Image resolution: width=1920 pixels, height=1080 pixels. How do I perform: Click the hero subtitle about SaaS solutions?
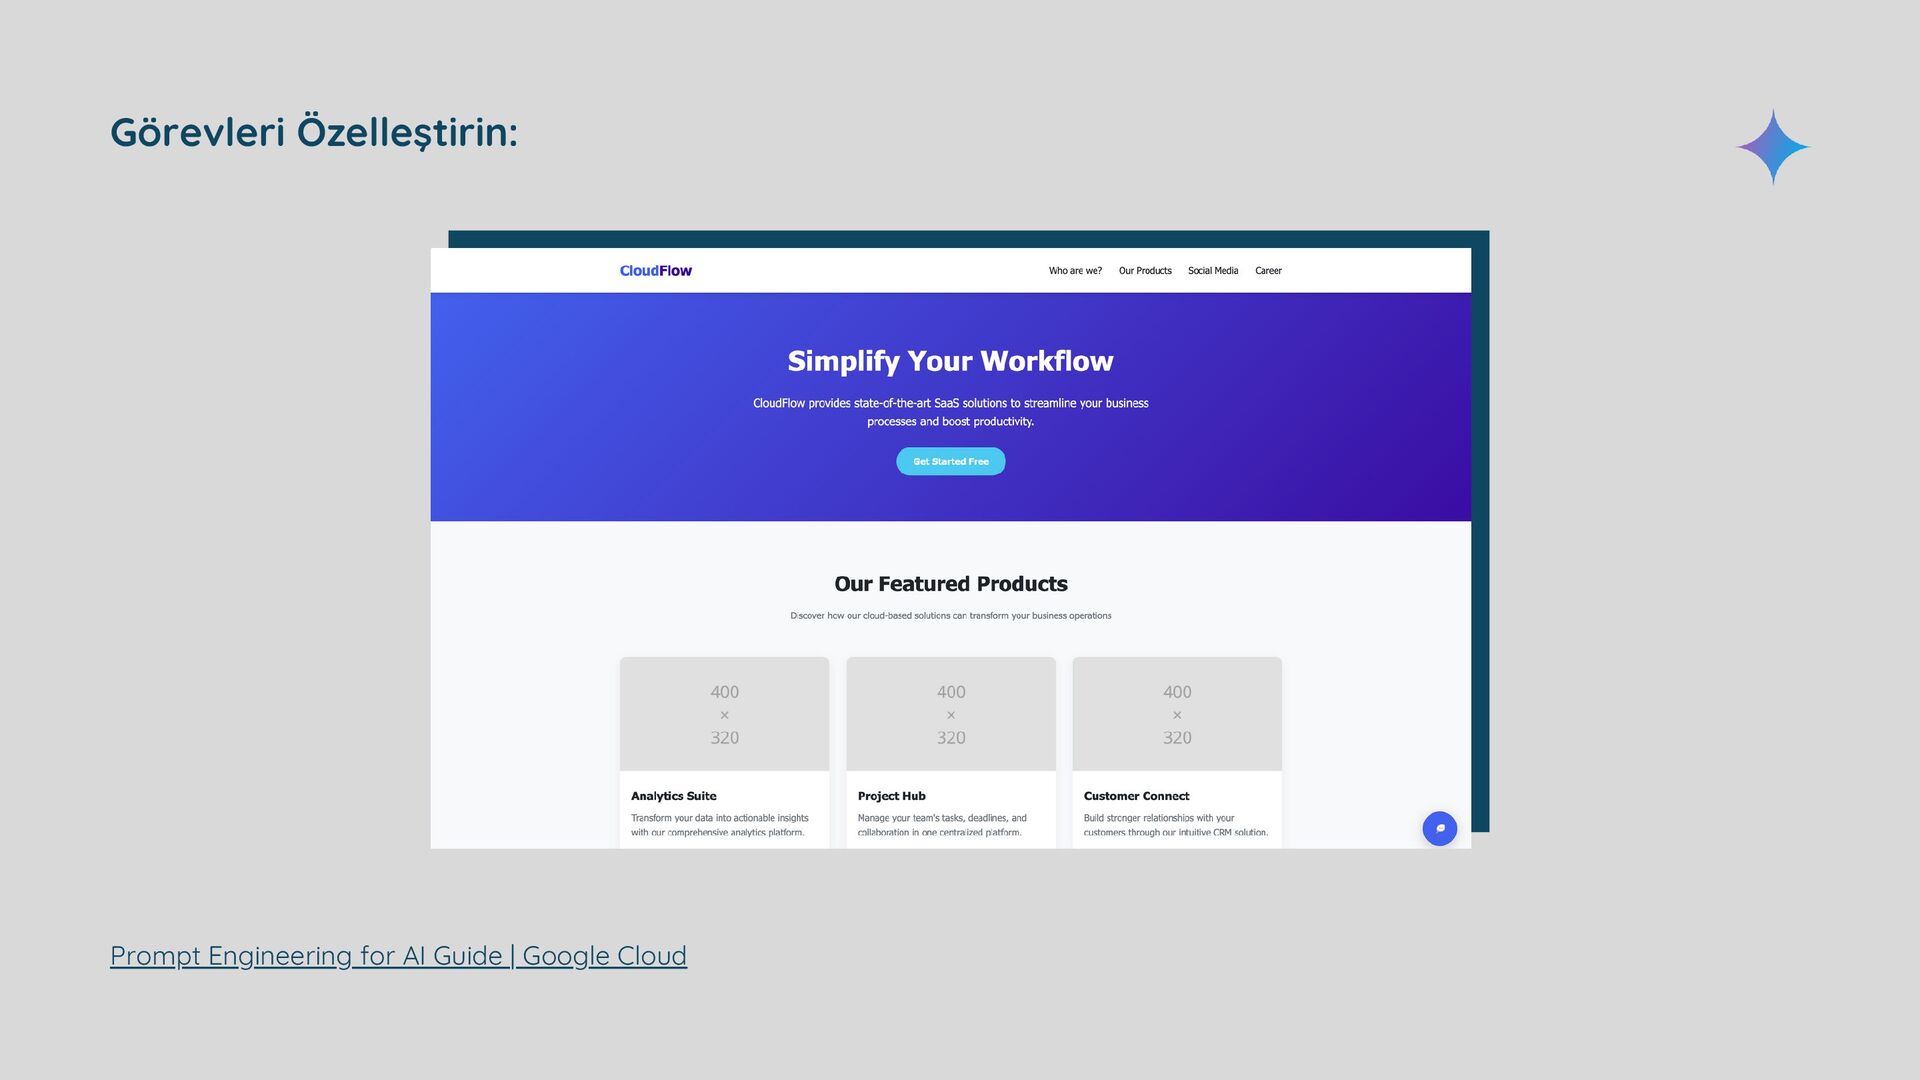pos(950,412)
